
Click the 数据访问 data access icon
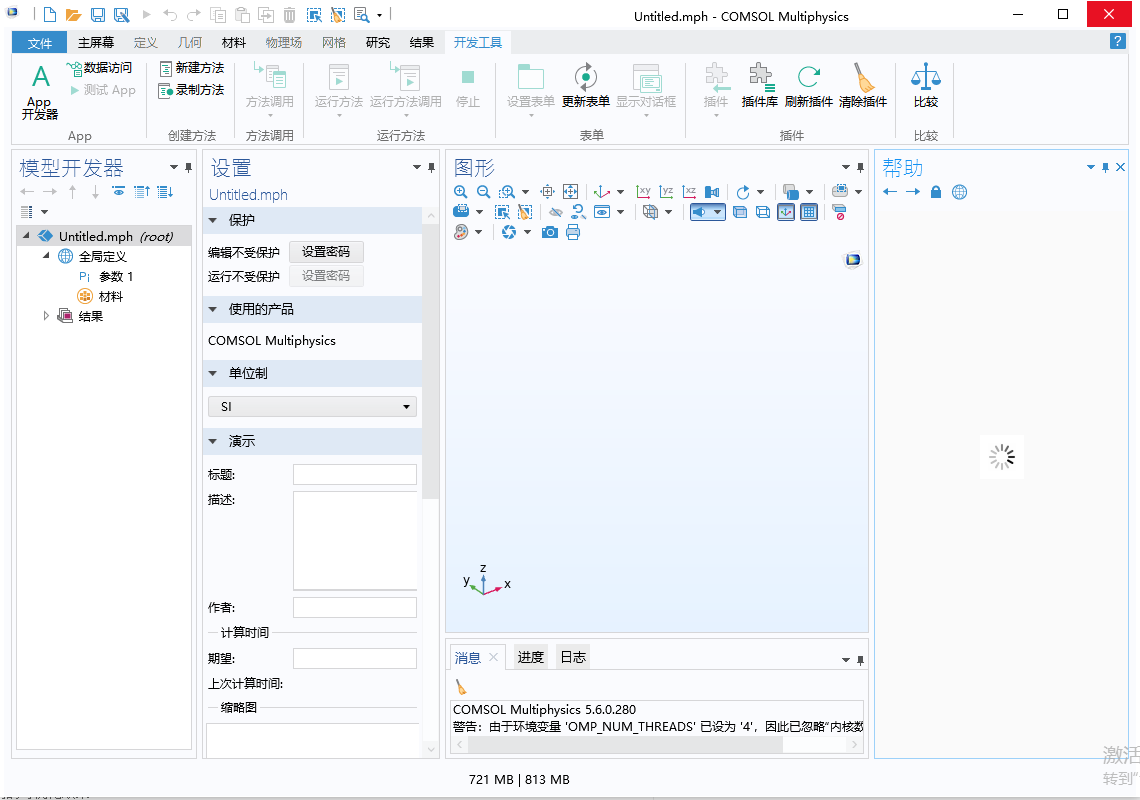point(75,68)
